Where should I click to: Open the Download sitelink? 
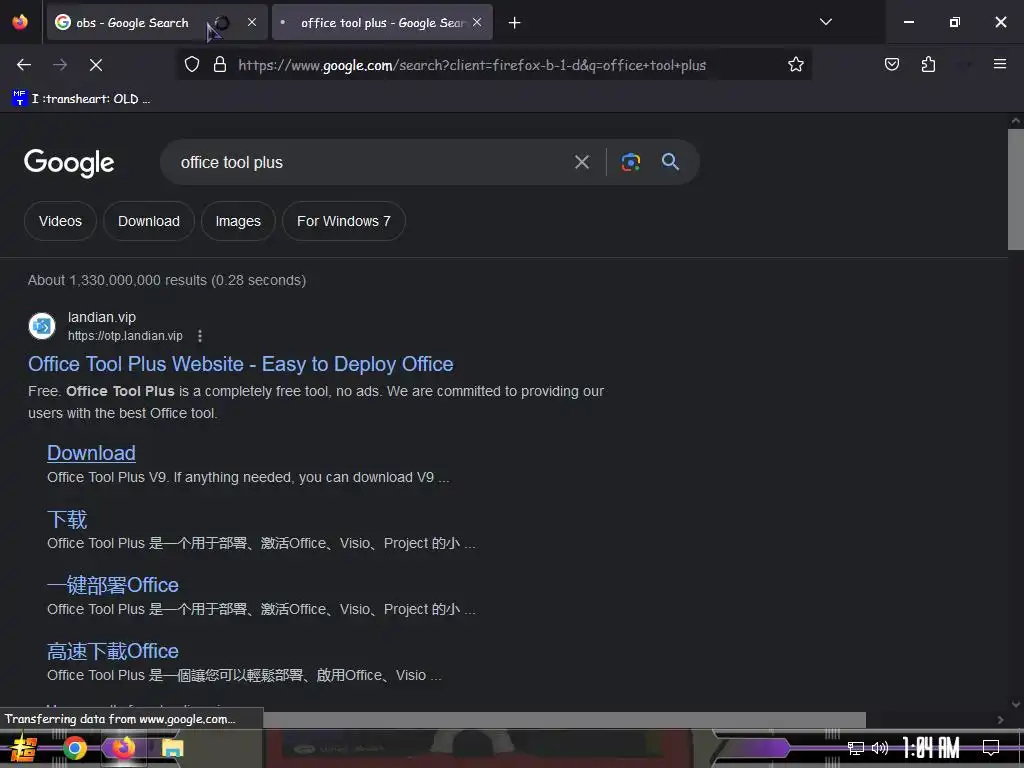coord(91,453)
